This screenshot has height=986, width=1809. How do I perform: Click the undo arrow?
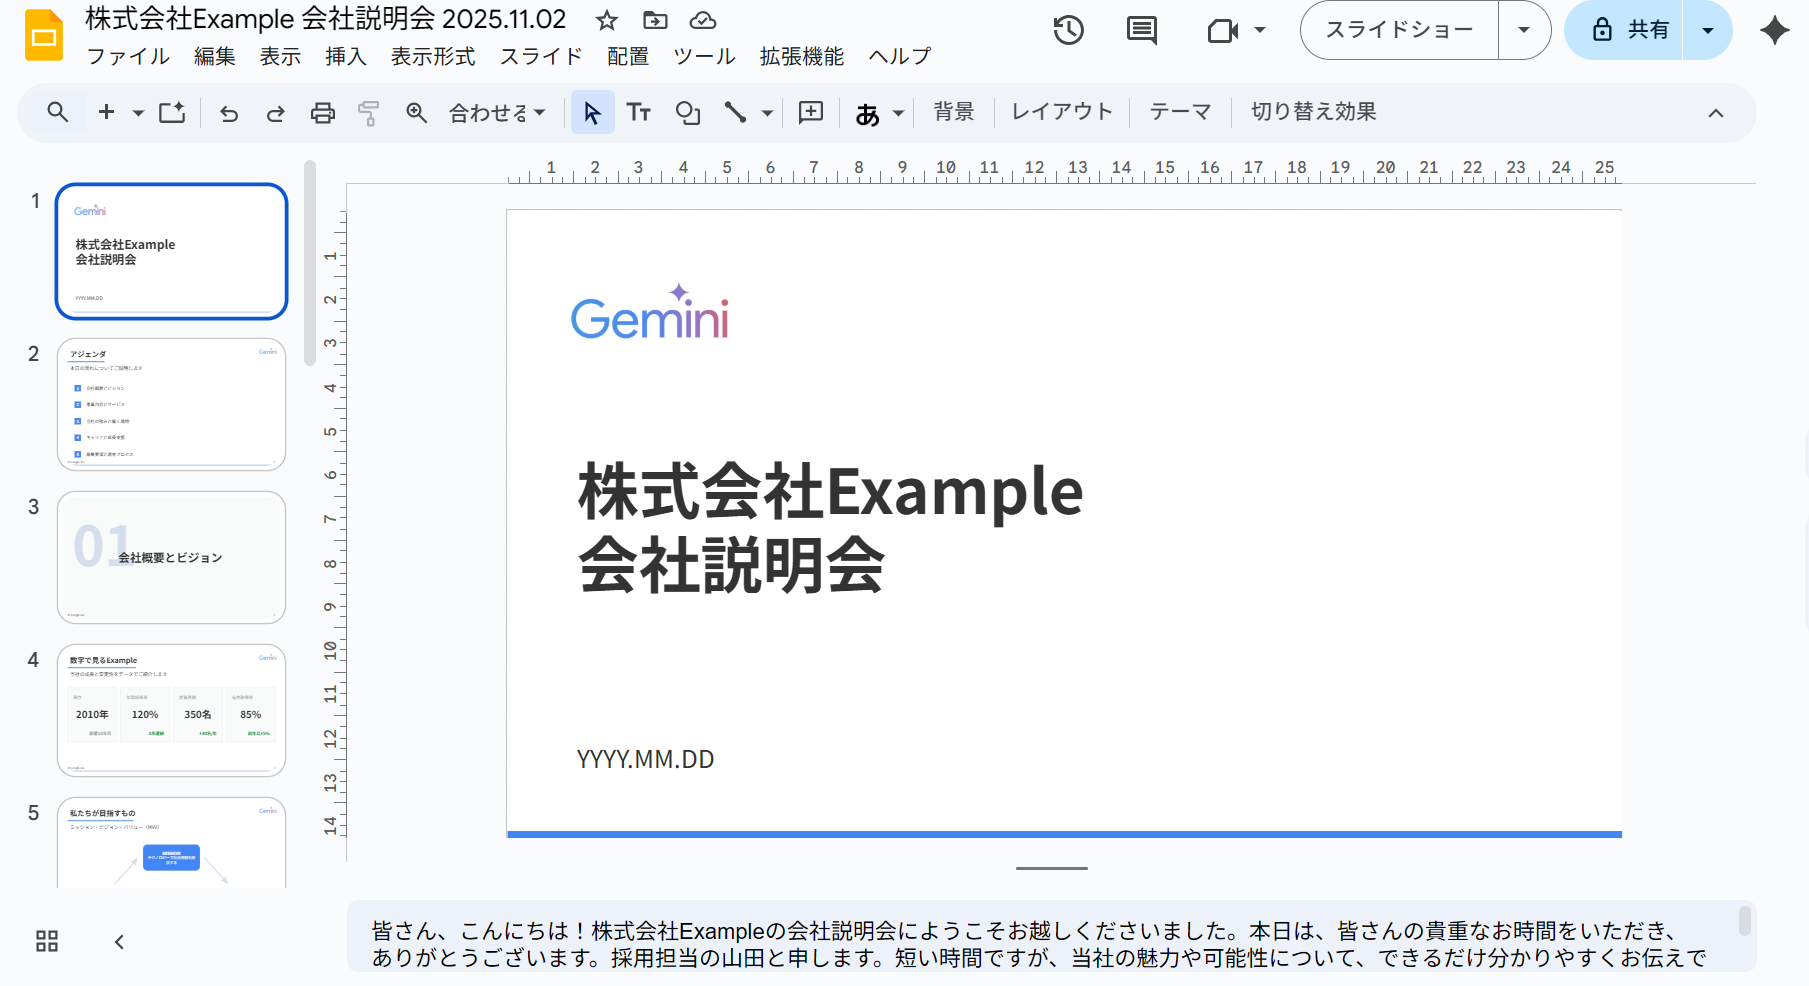(229, 113)
